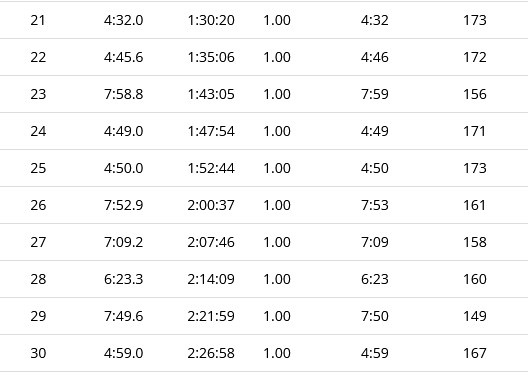The height and width of the screenshot is (373, 528).
Task: Select lap 23 time 7:58.8
Action: point(124,94)
